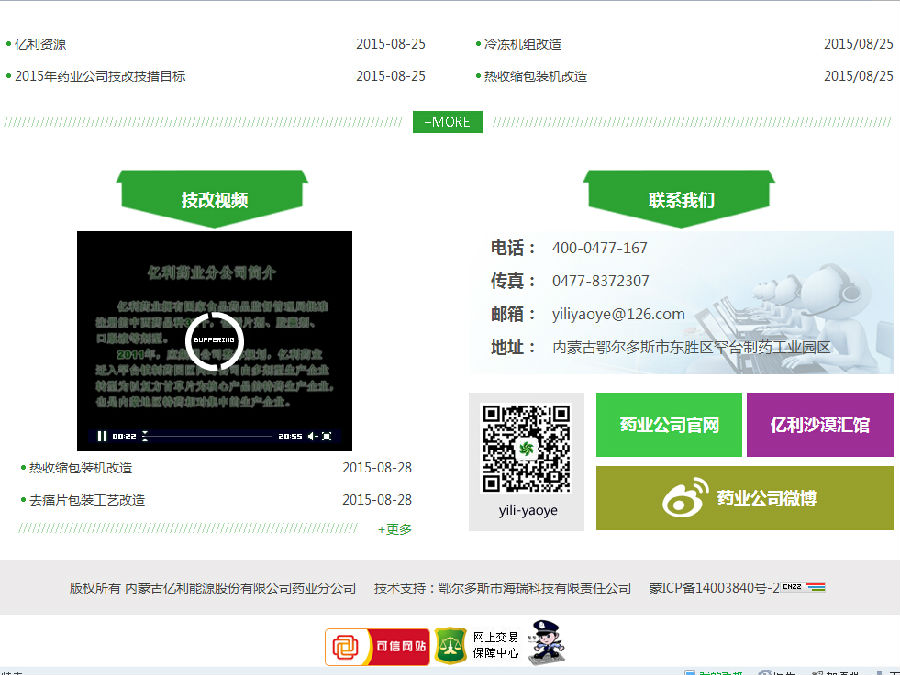Open the 2015年药业公司技改技措目标 article
The image size is (900, 675).
click(100, 76)
